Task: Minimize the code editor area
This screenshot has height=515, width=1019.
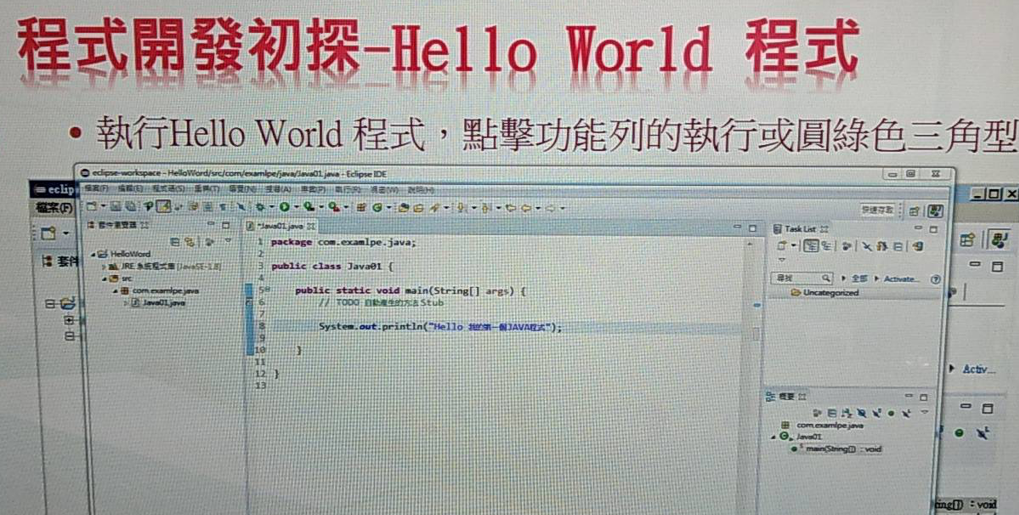Action: pyautogui.click(x=737, y=228)
